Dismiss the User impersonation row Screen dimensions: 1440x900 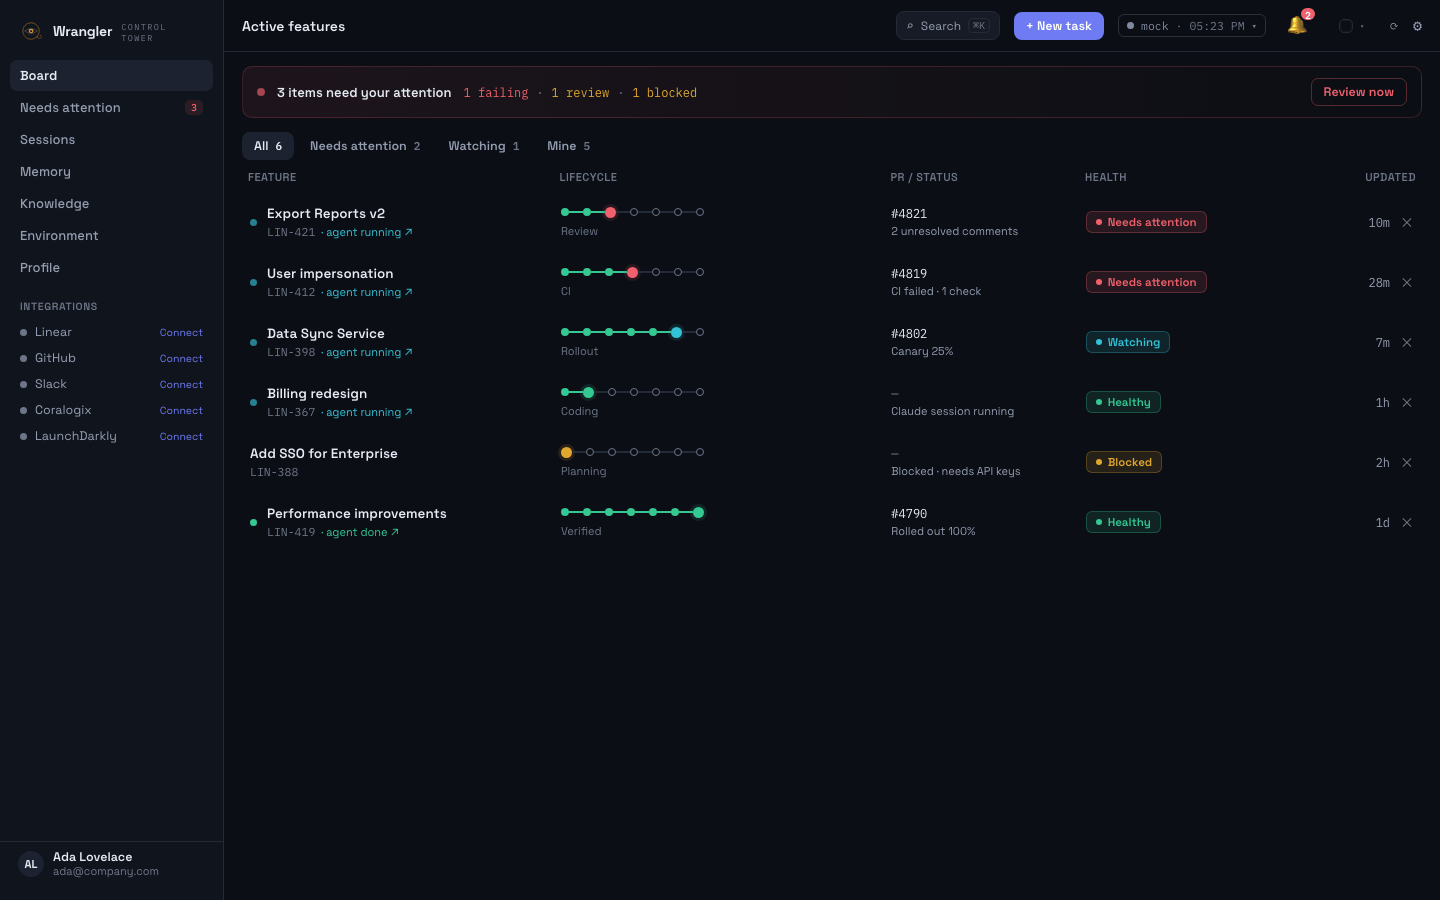click(x=1407, y=282)
